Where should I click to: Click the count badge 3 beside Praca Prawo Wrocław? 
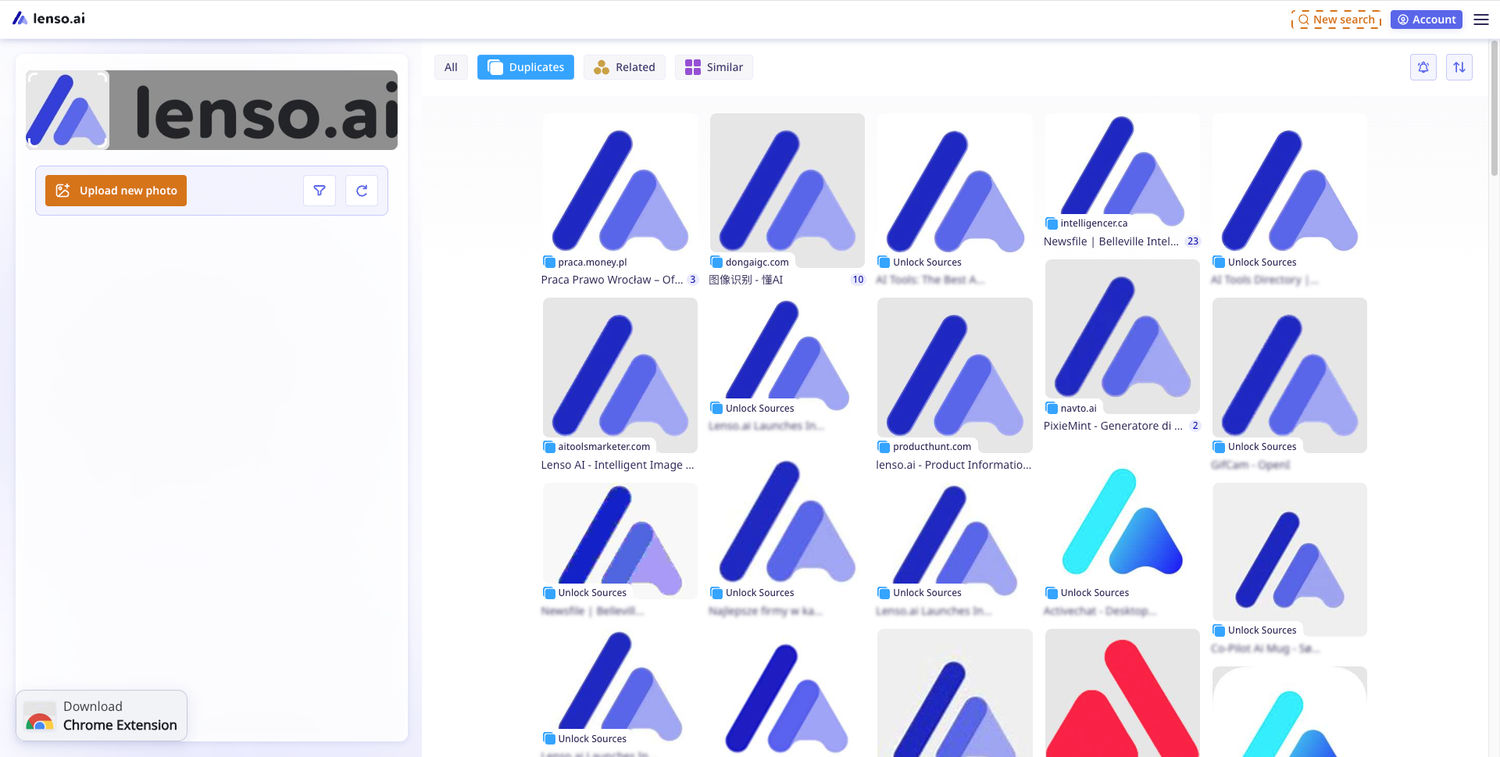692,280
